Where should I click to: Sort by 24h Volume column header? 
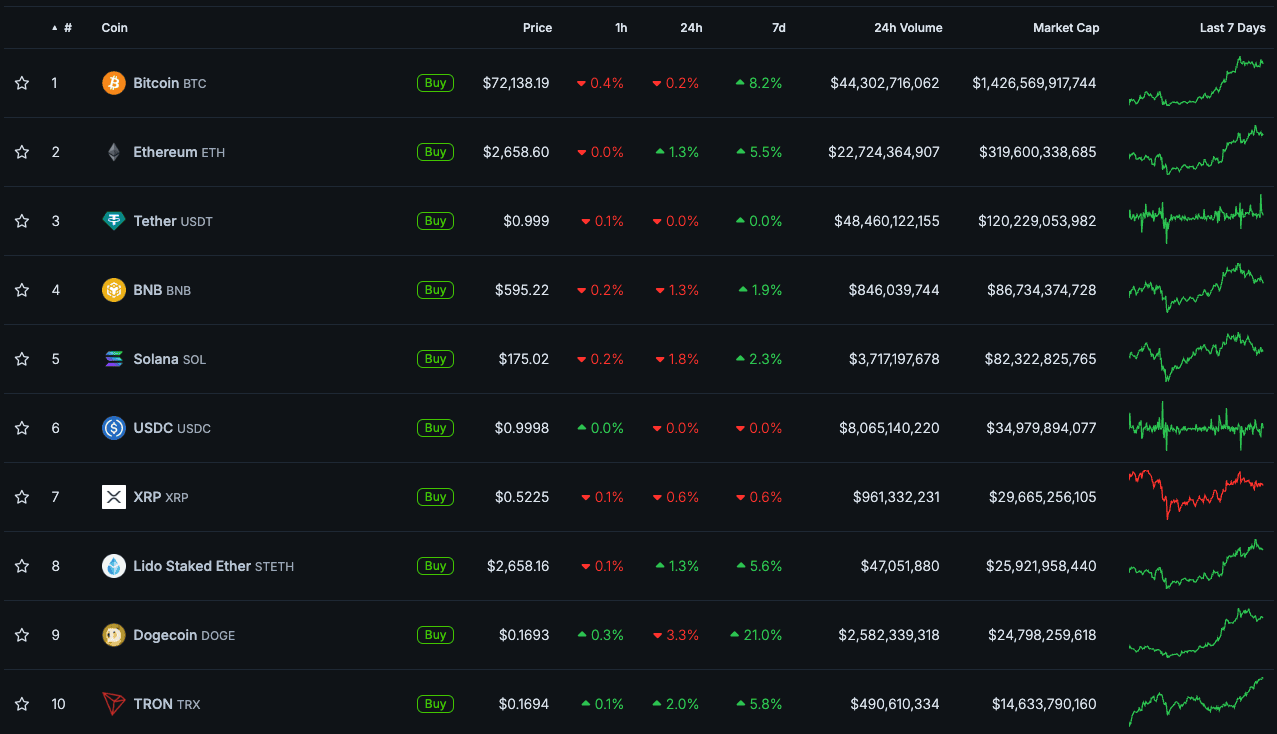(908, 28)
